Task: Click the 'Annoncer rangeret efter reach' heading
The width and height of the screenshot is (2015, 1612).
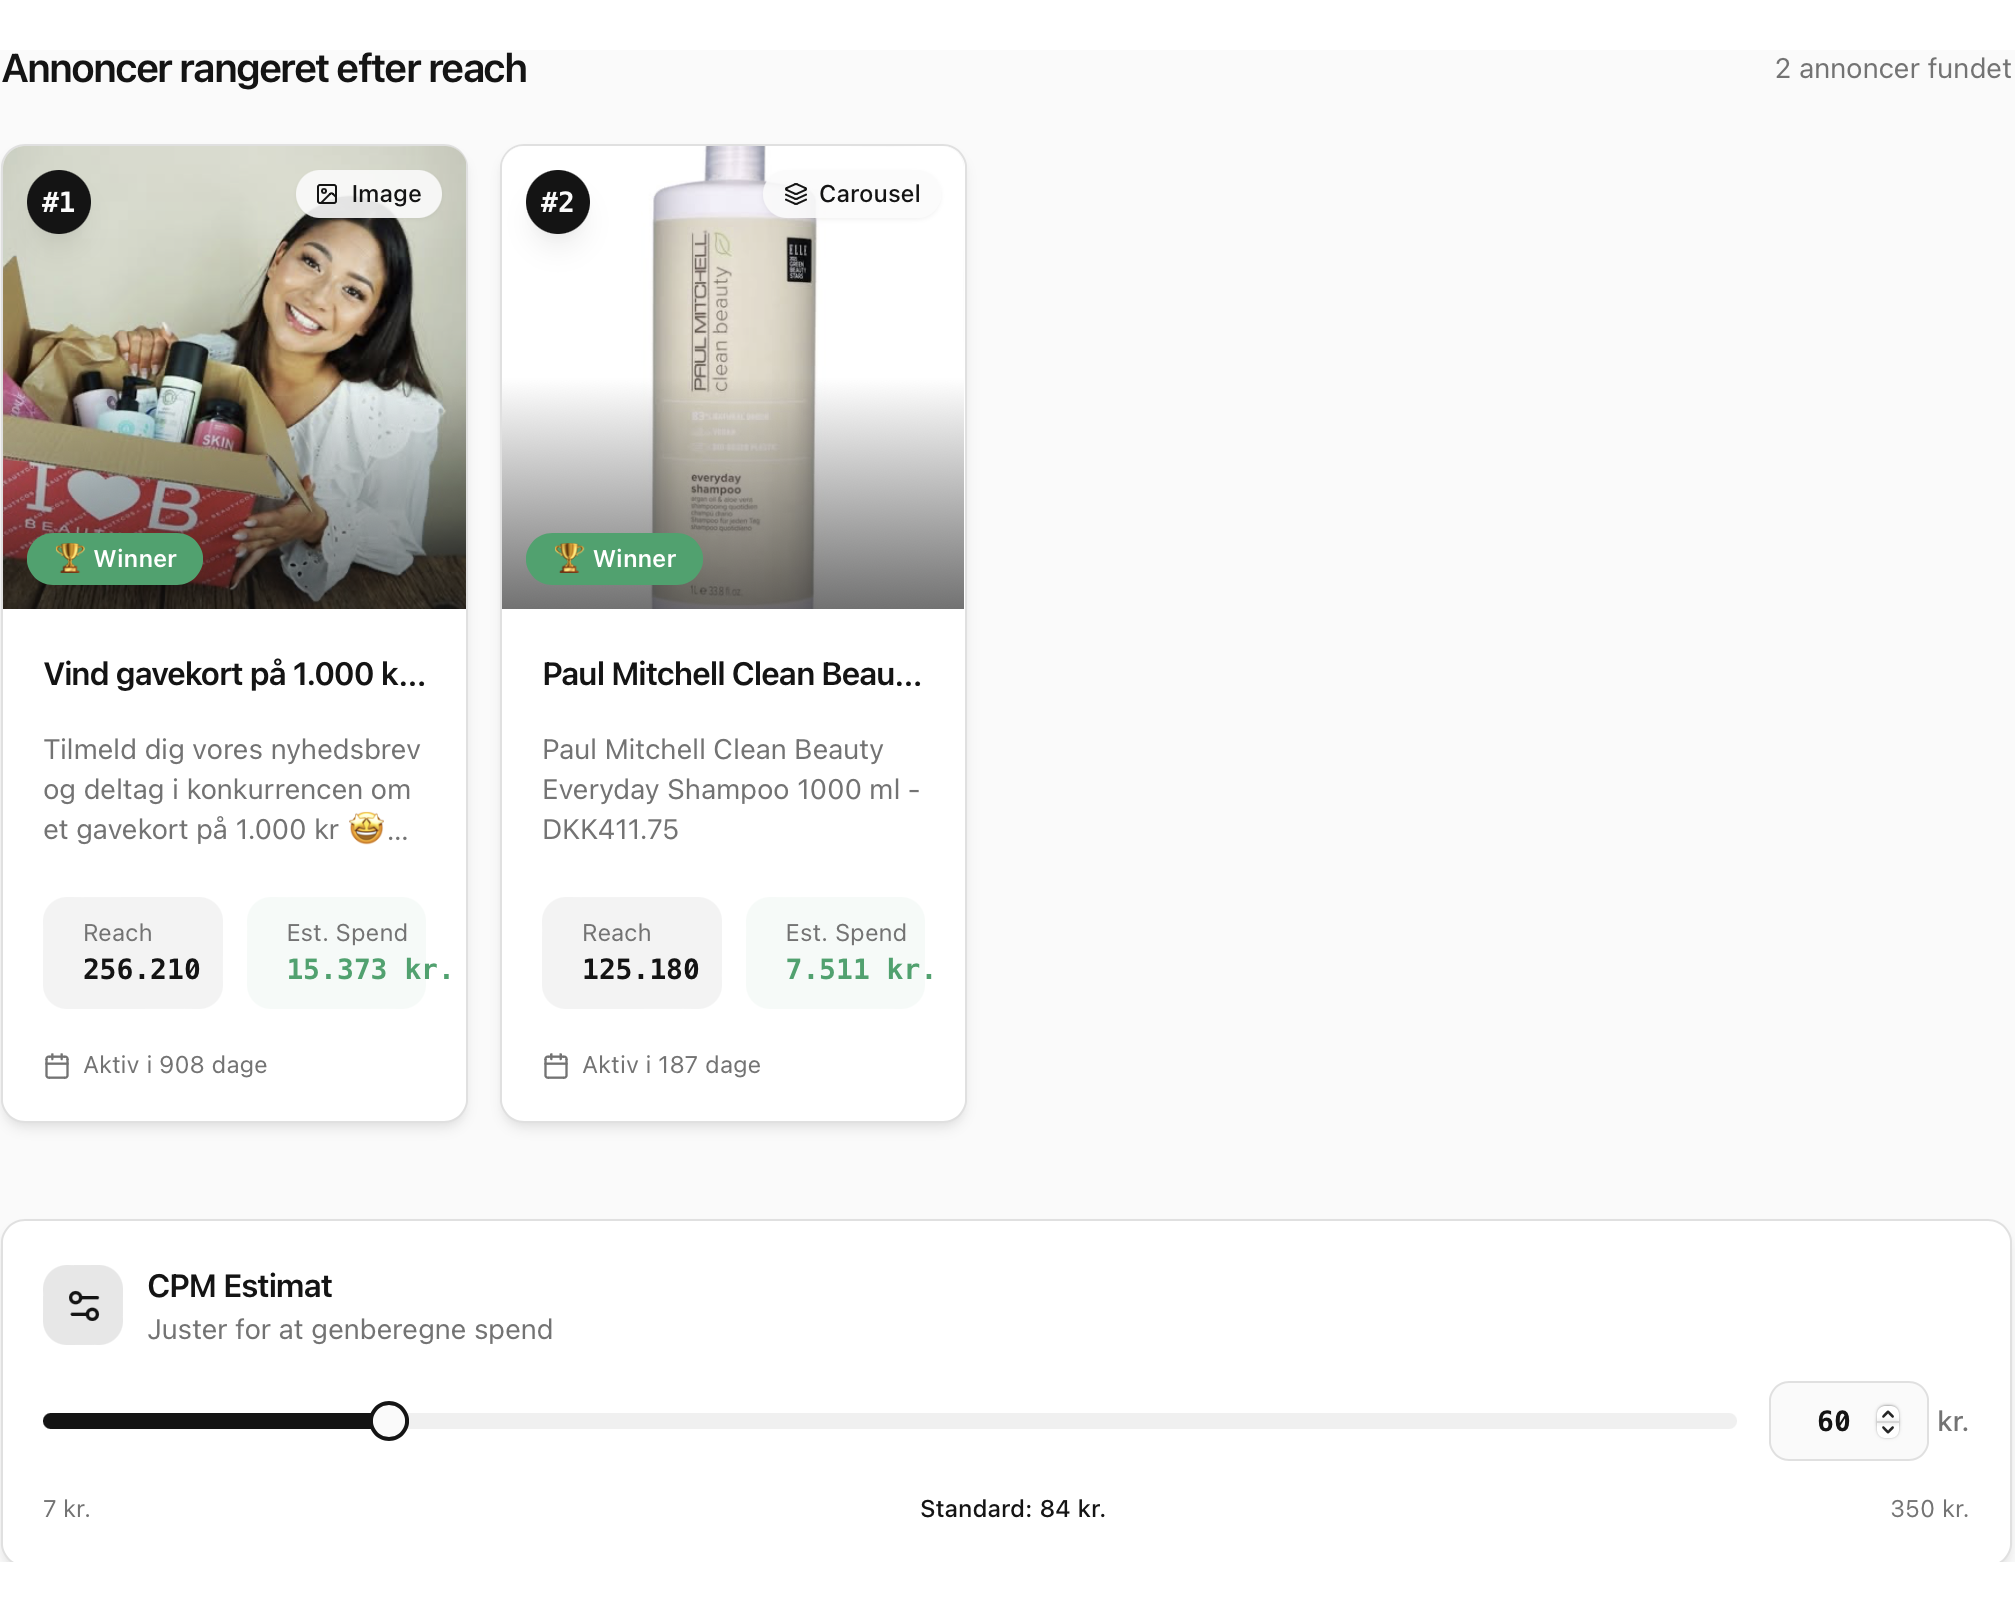Action: pyautogui.click(x=265, y=68)
